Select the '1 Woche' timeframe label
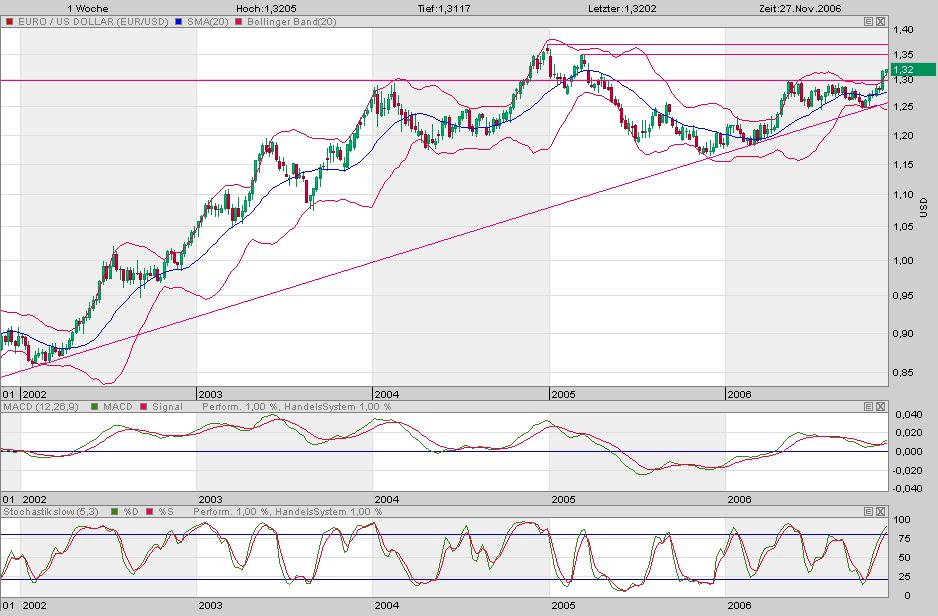This screenshot has height=616, width=938. tap(88, 7)
